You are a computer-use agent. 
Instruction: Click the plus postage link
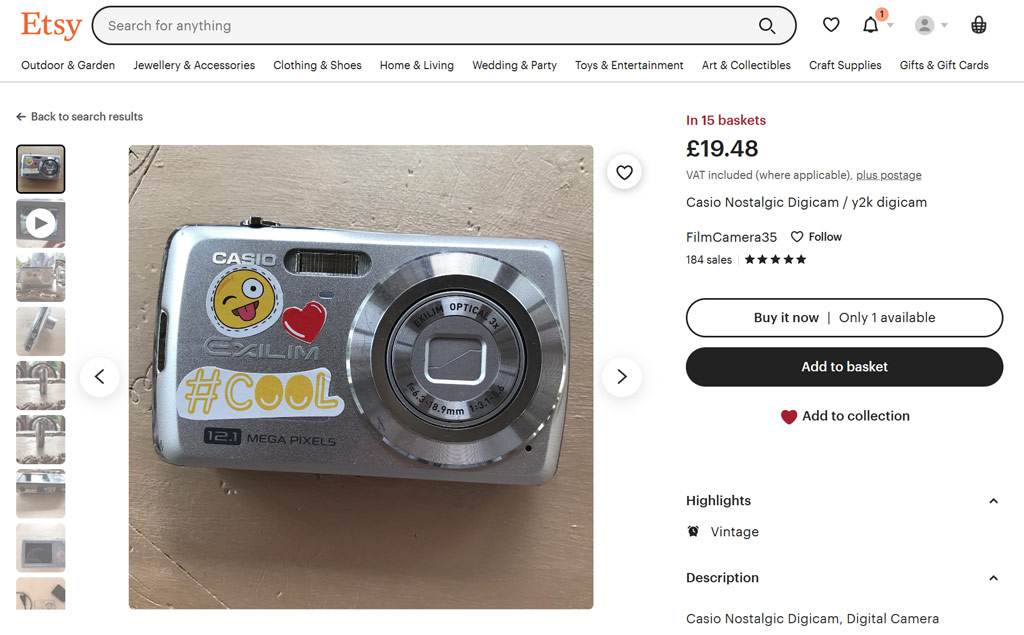pyautogui.click(x=888, y=174)
